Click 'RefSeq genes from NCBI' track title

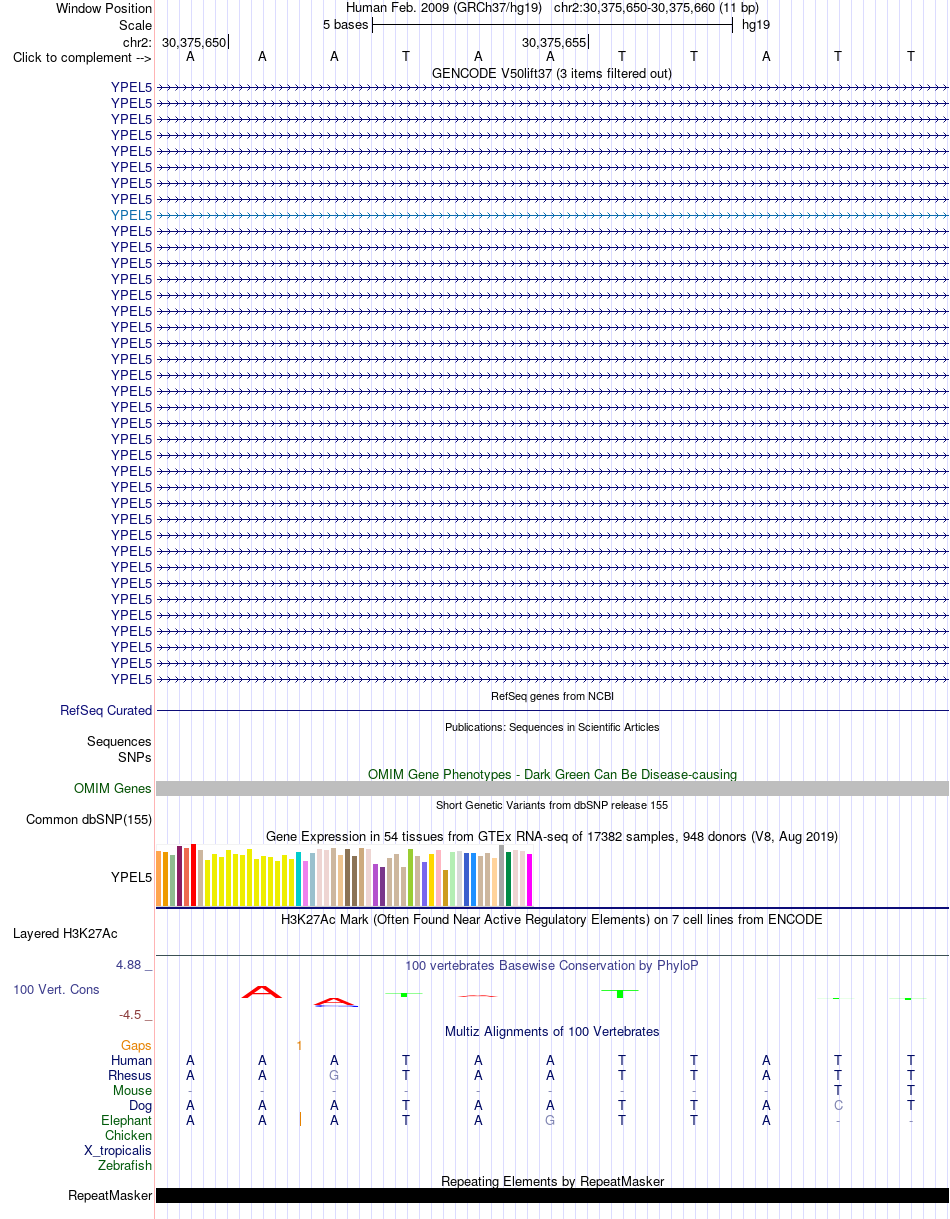tap(552, 696)
